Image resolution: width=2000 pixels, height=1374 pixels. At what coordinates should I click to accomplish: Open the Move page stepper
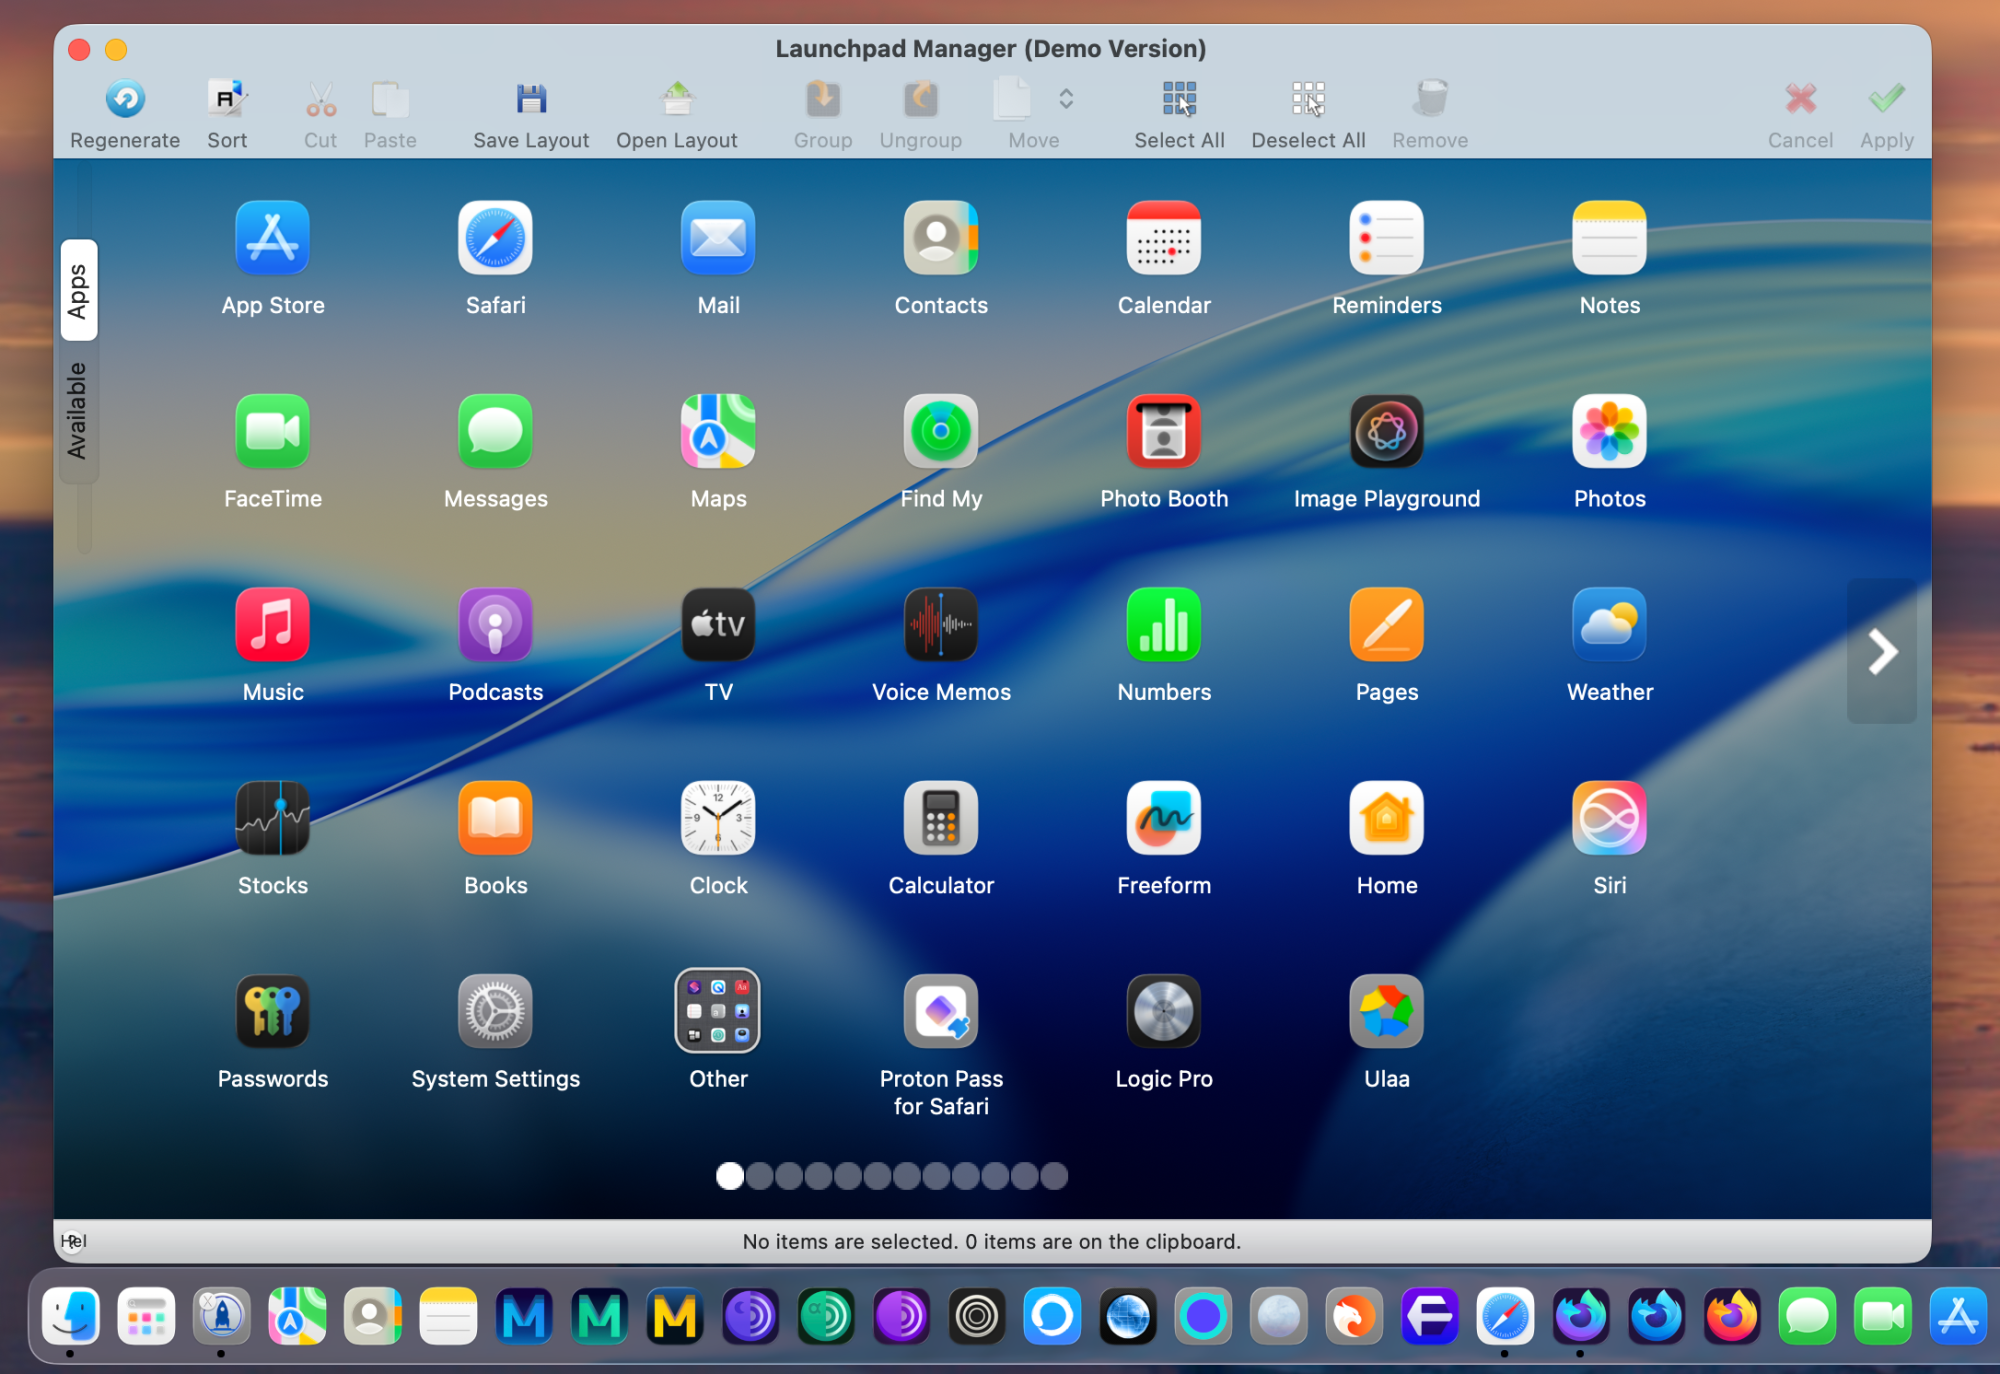(1066, 99)
